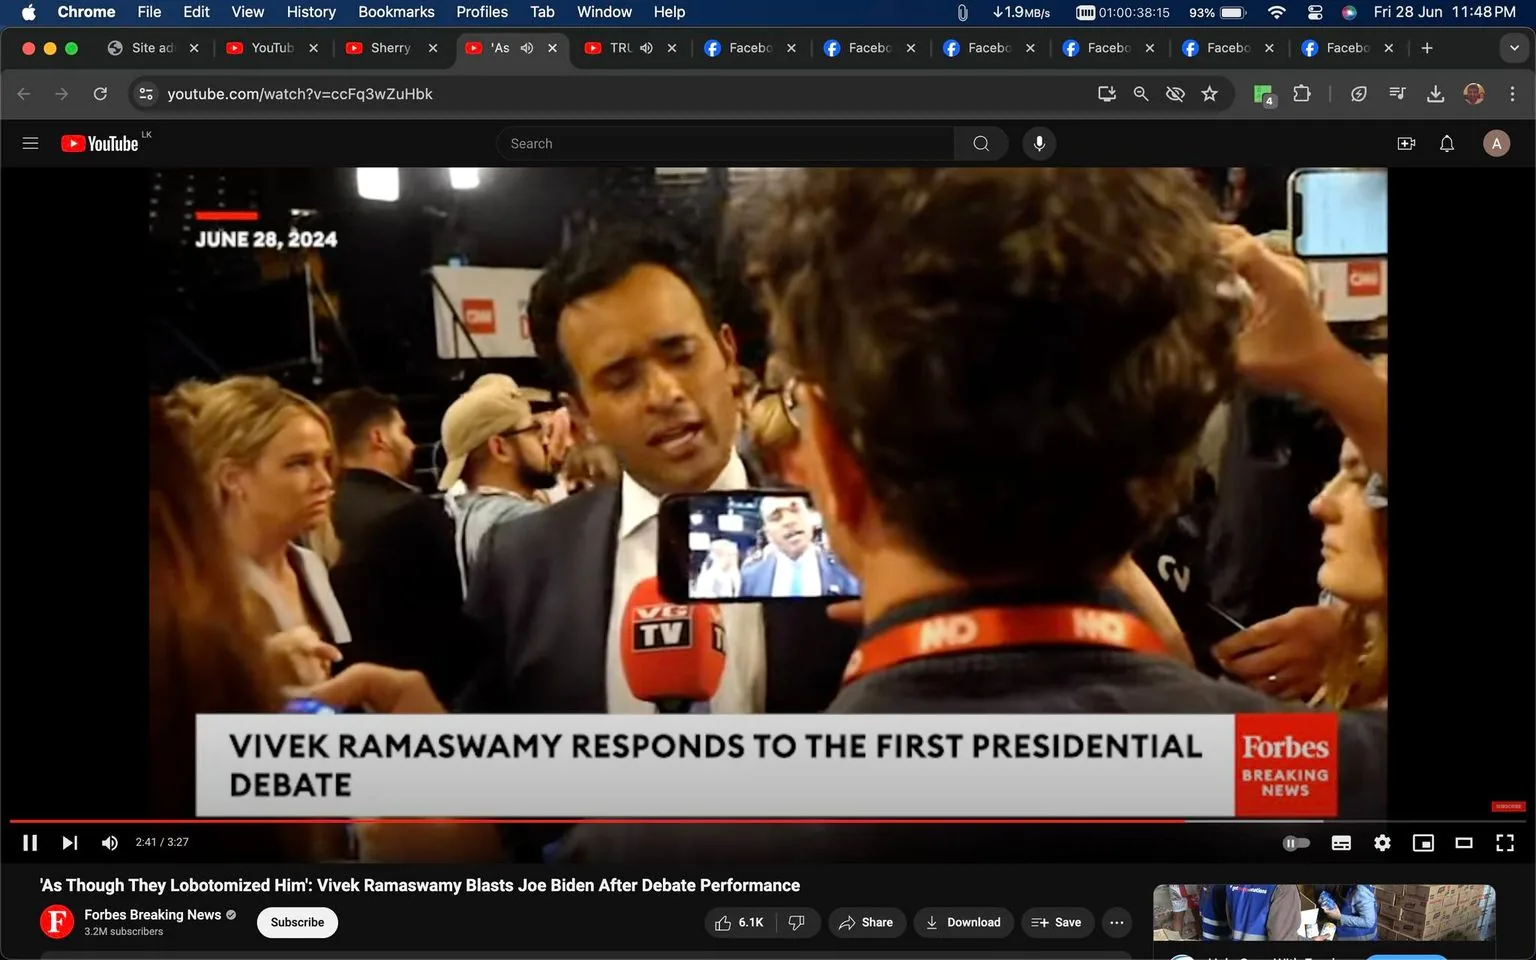The image size is (1536, 960).
Task: Open Chrome extensions puzzle icon
Action: tap(1302, 93)
